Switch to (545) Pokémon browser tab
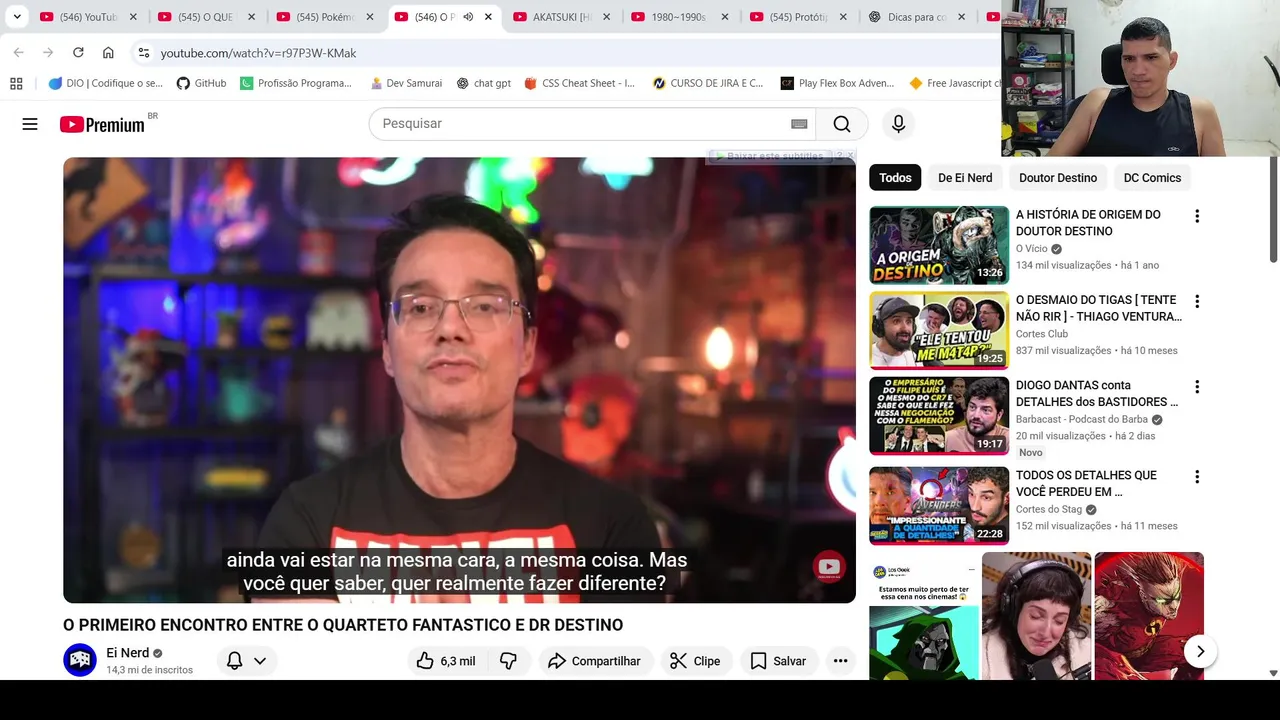Viewport: 1280px width, 720px height. [x=325, y=17]
